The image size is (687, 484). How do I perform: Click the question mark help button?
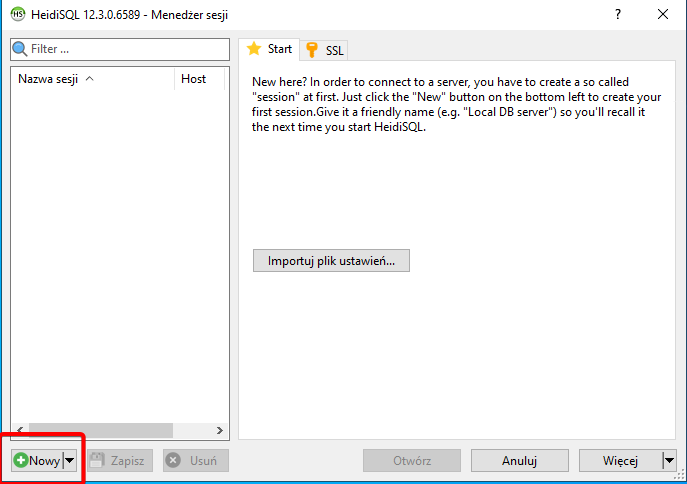point(617,14)
